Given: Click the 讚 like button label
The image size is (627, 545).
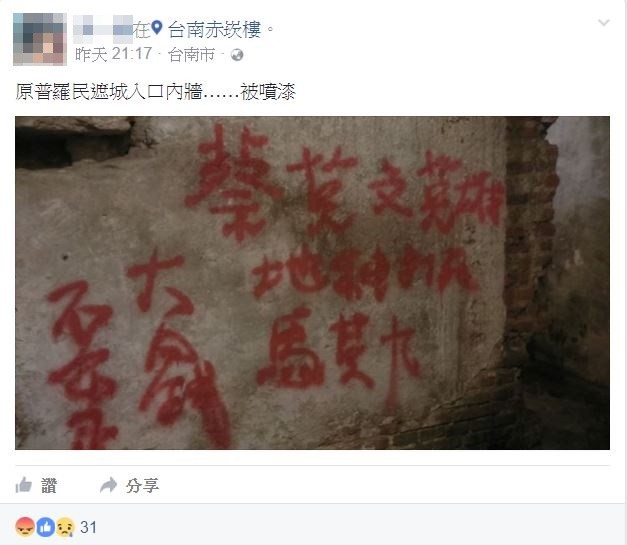Looking at the screenshot, I should pos(49,486).
